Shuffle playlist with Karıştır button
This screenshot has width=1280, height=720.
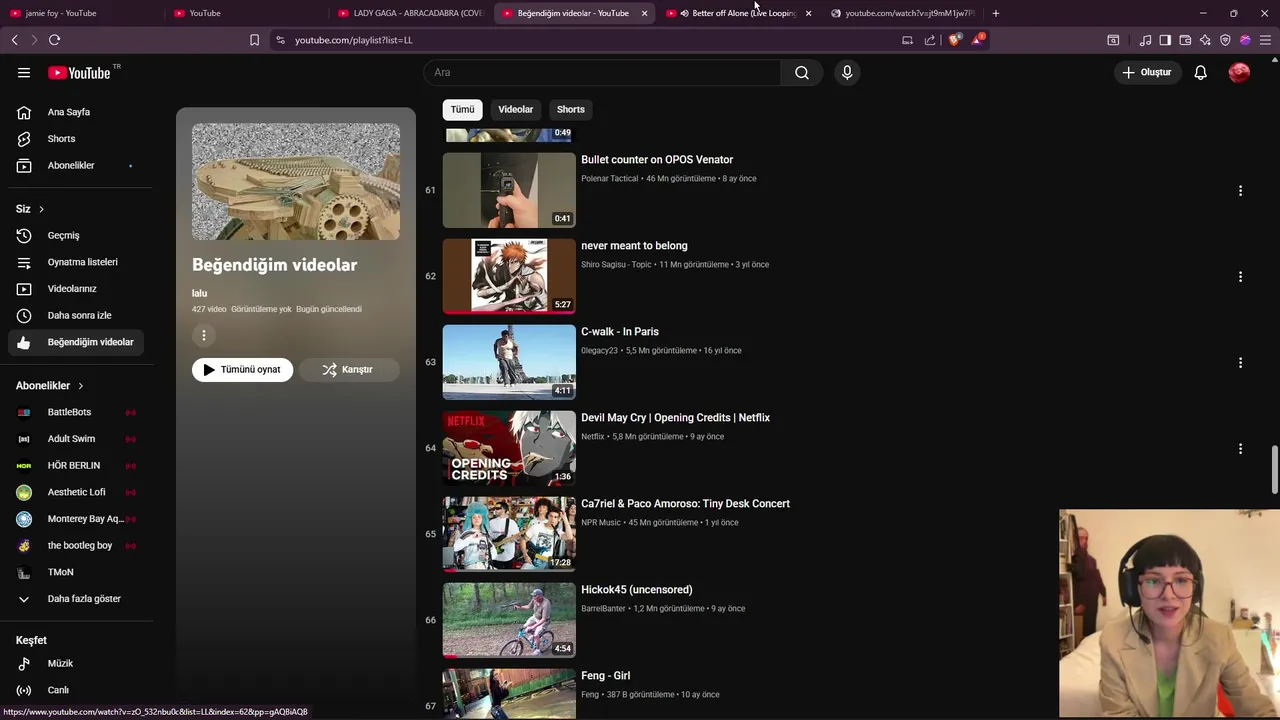click(348, 369)
